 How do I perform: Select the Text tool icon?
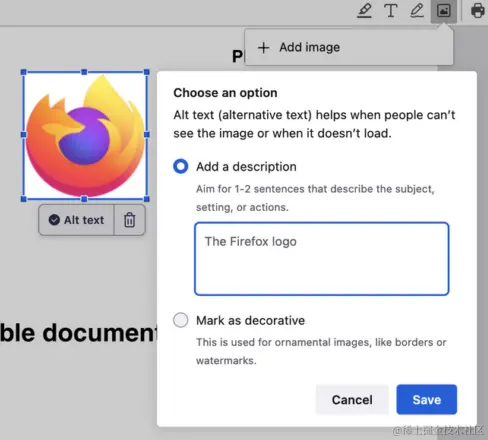391,10
